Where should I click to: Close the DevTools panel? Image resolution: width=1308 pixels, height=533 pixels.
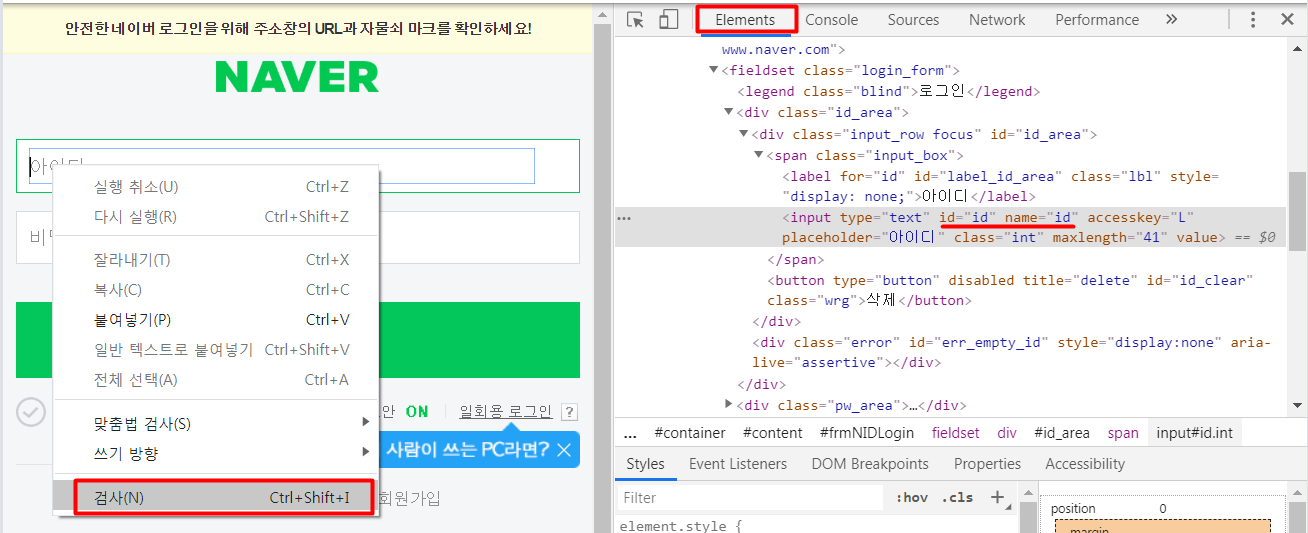click(1287, 20)
